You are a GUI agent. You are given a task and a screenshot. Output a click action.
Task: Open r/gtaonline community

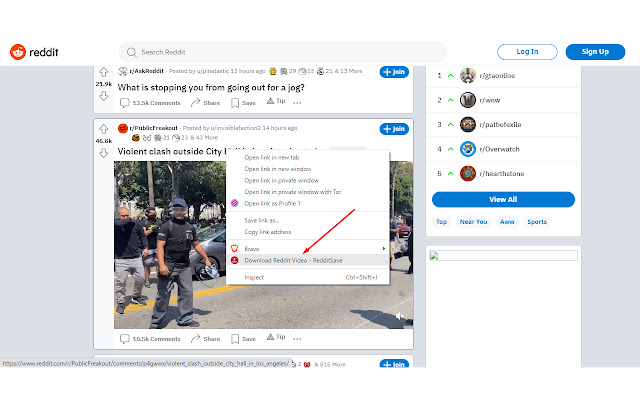[497, 76]
